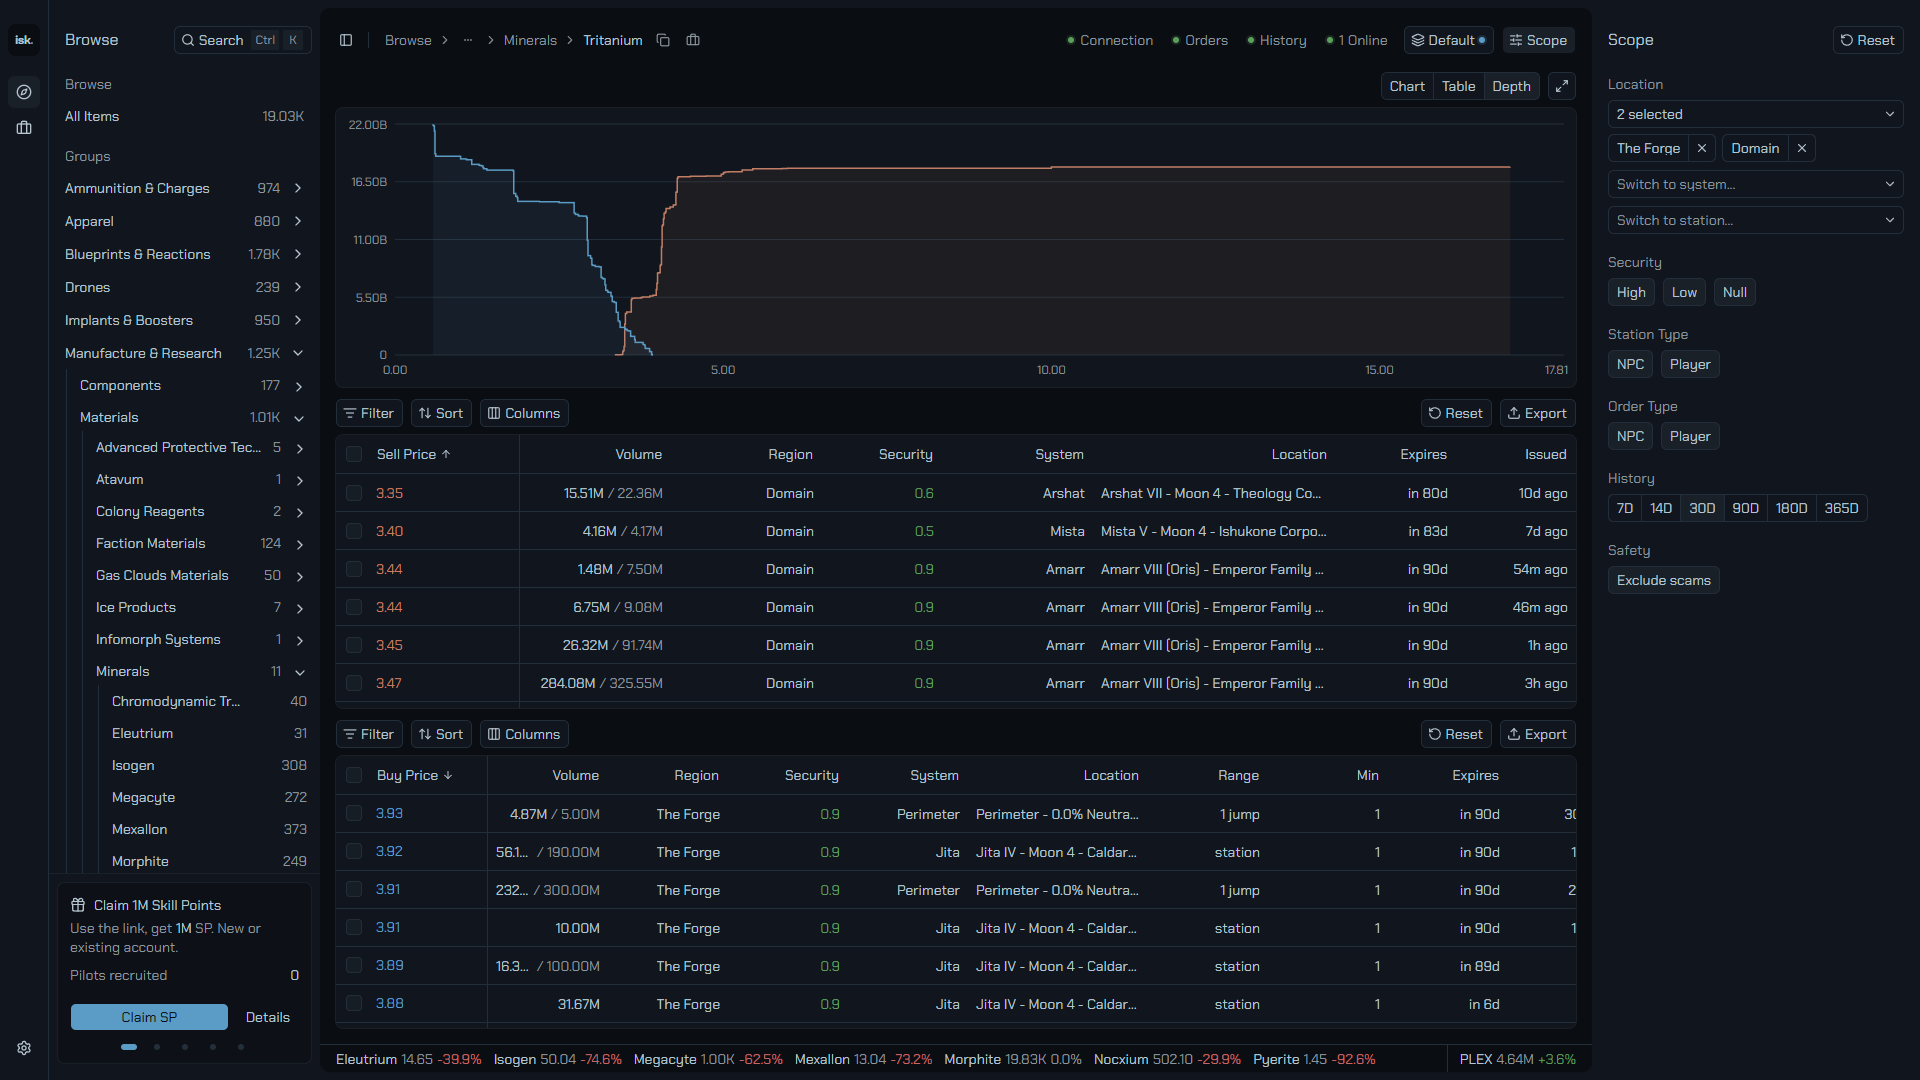Switch to the Table view tab
Viewport: 1920px width, 1080px height.
pyautogui.click(x=1458, y=86)
